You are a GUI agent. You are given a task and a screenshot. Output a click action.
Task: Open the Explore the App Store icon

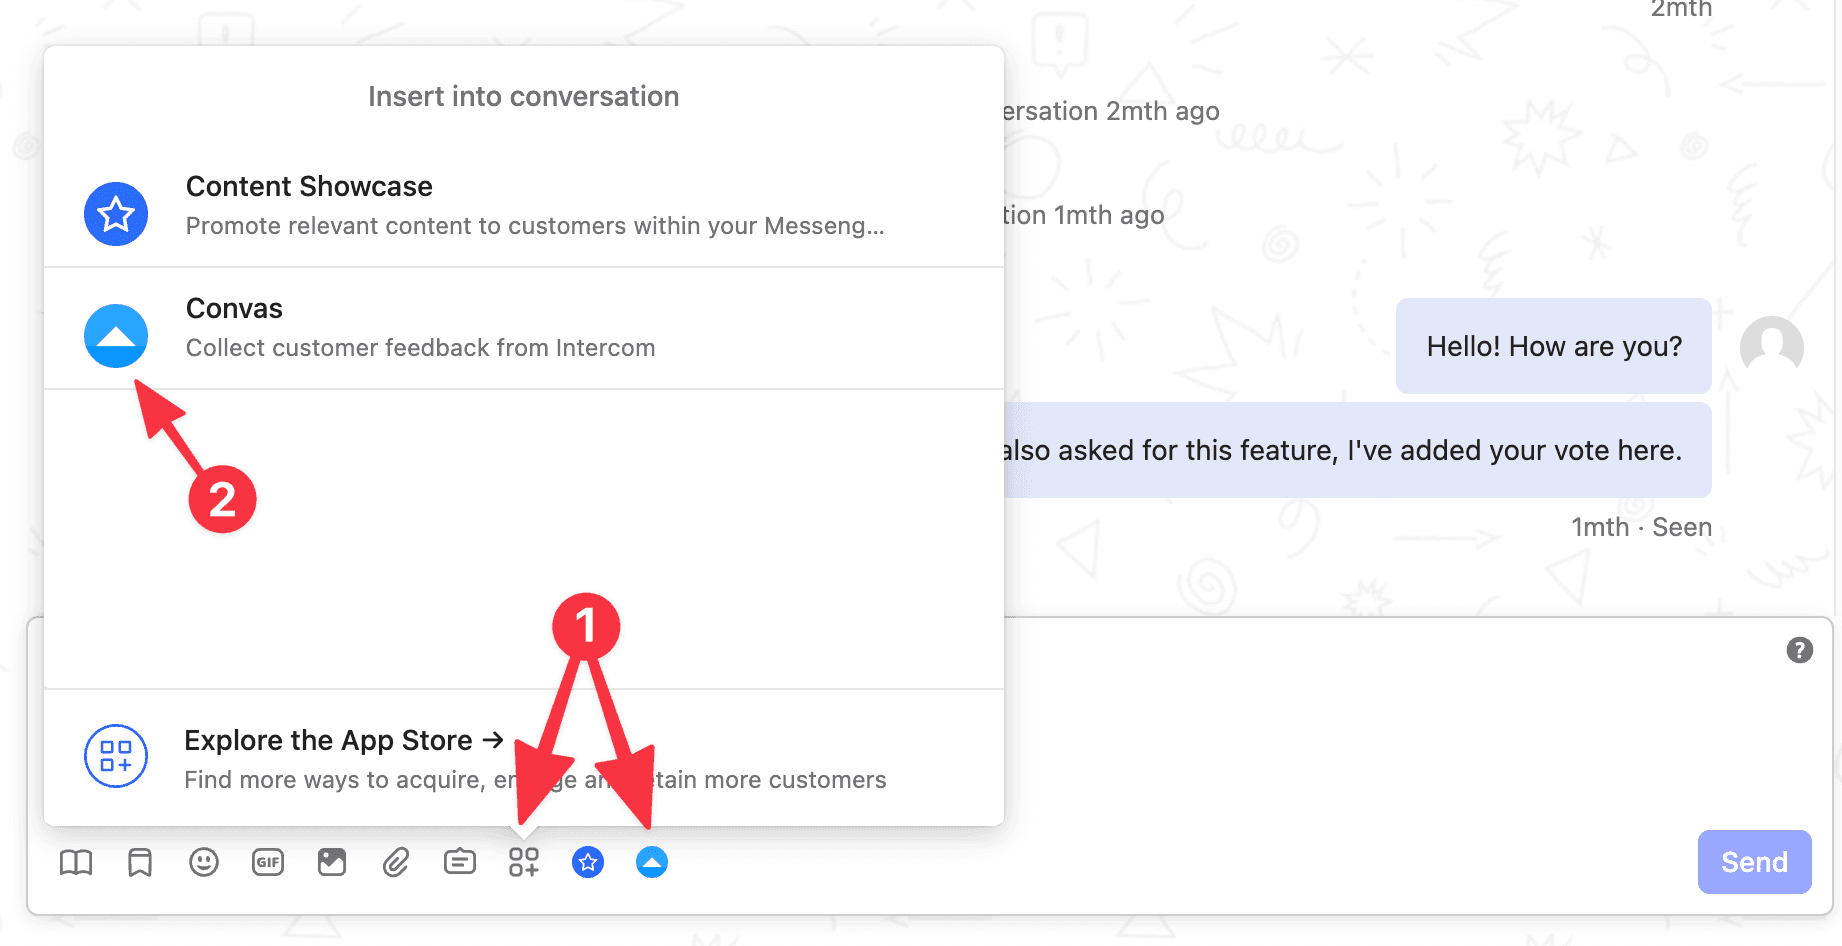(115, 757)
